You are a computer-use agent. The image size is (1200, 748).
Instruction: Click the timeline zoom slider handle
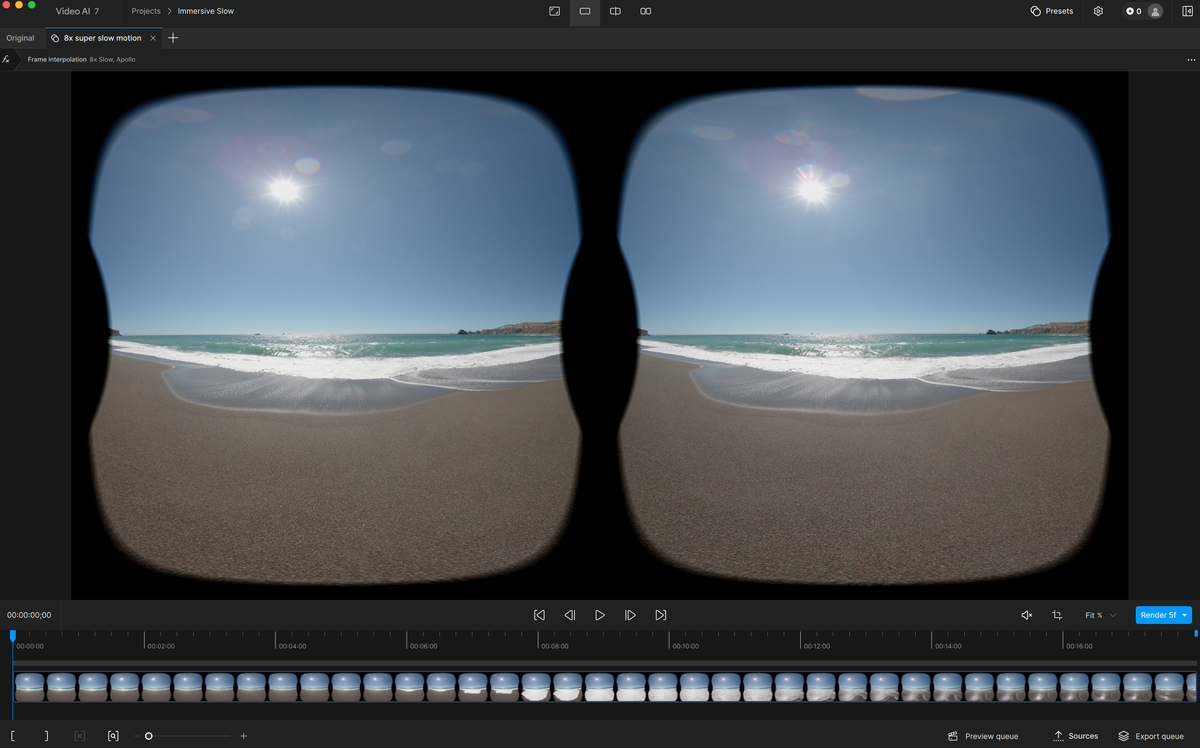click(149, 736)
